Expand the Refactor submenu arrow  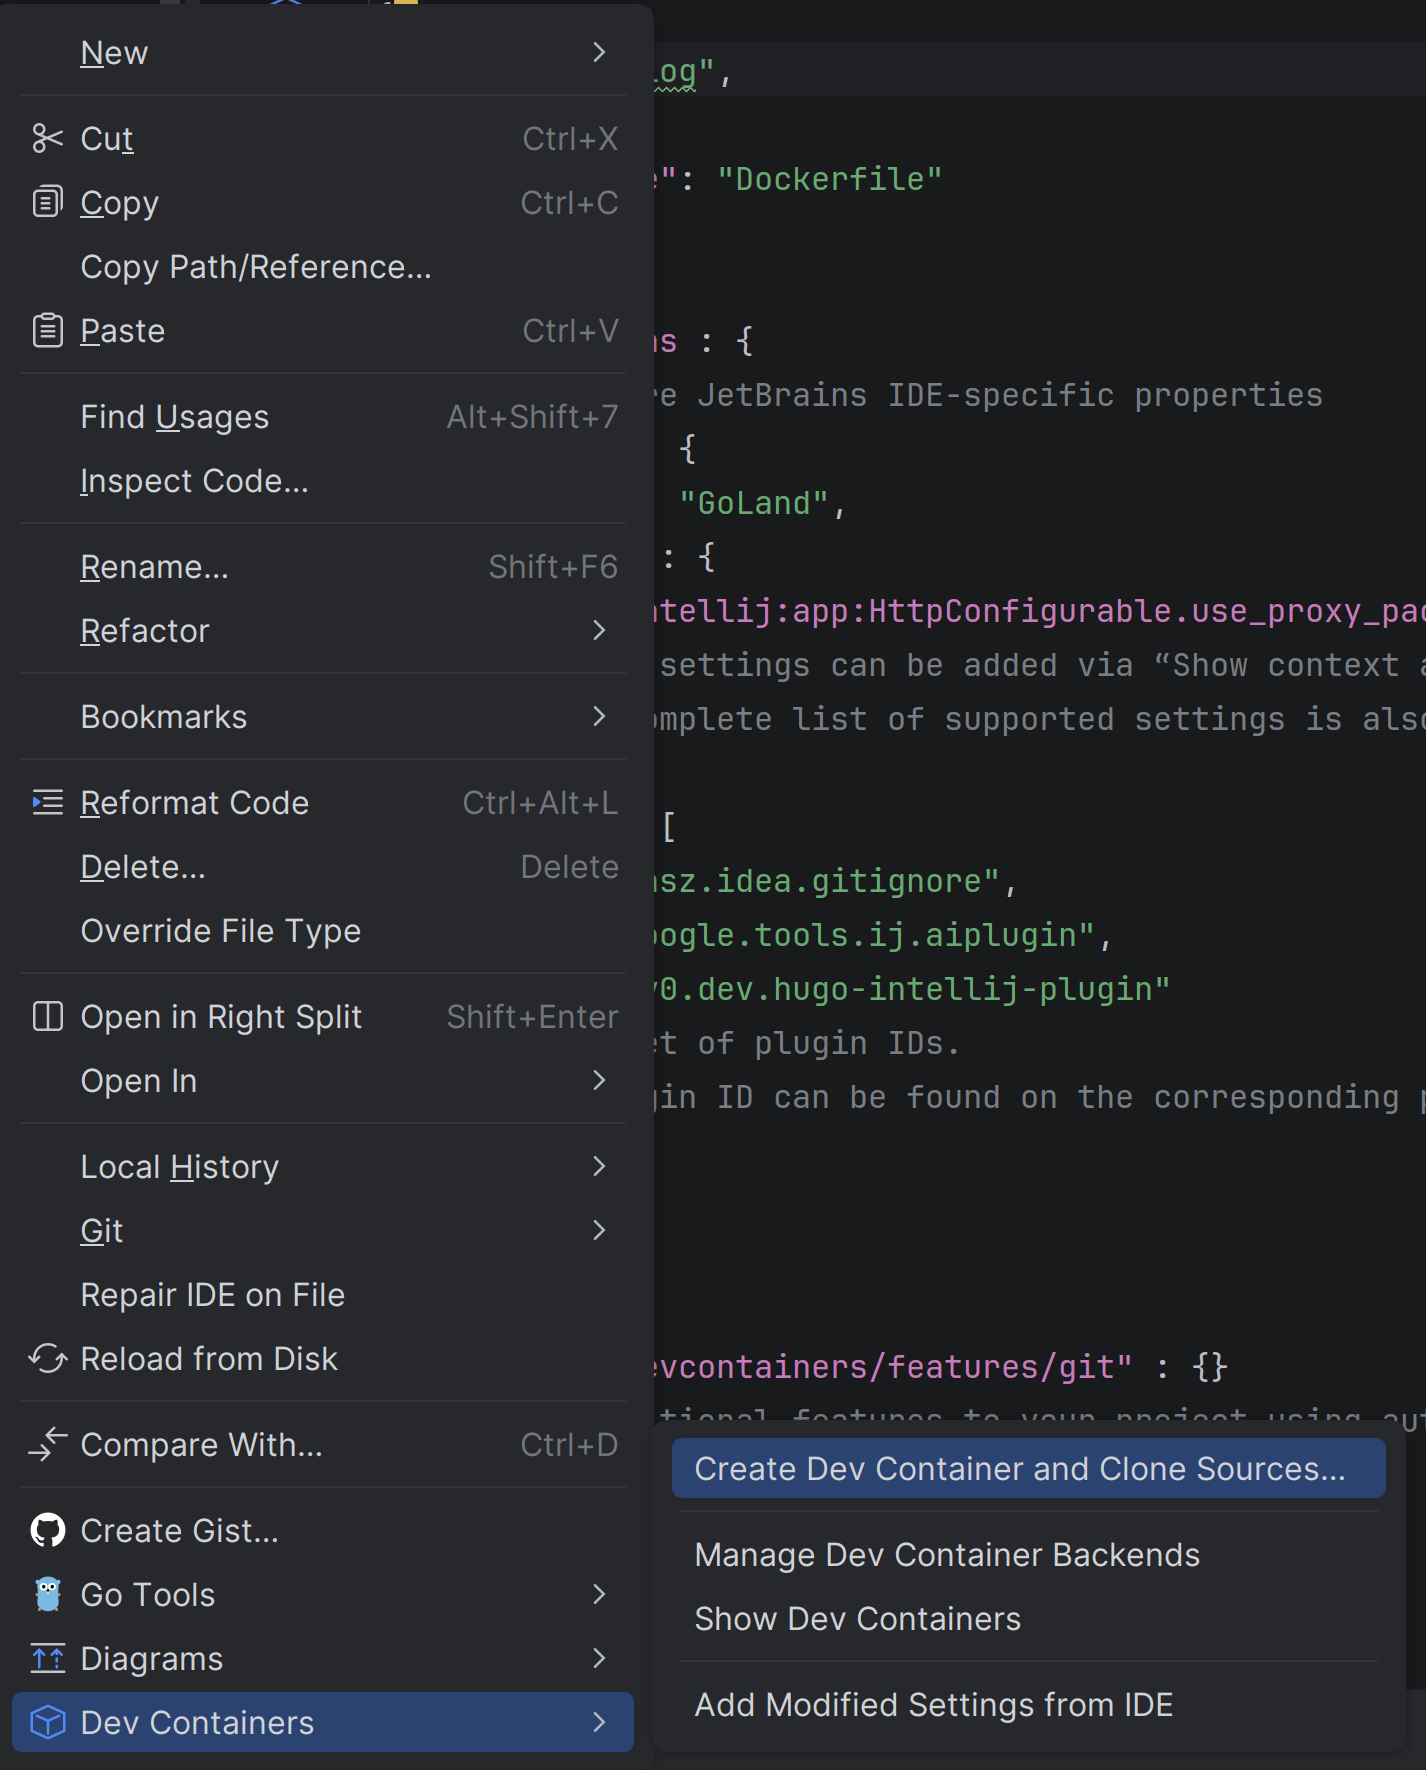pos(599,630)
